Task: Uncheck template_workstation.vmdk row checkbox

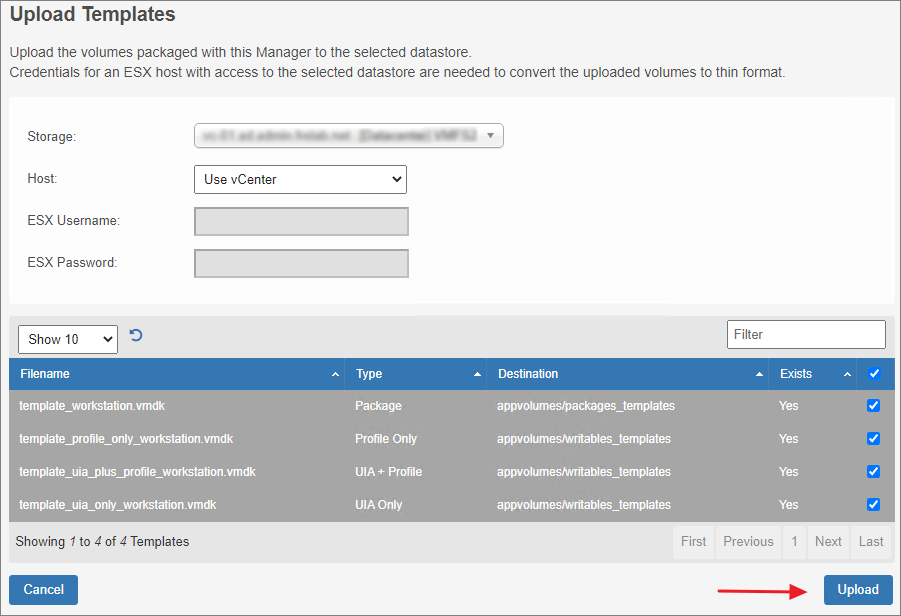Action: (x=873, y=406)
